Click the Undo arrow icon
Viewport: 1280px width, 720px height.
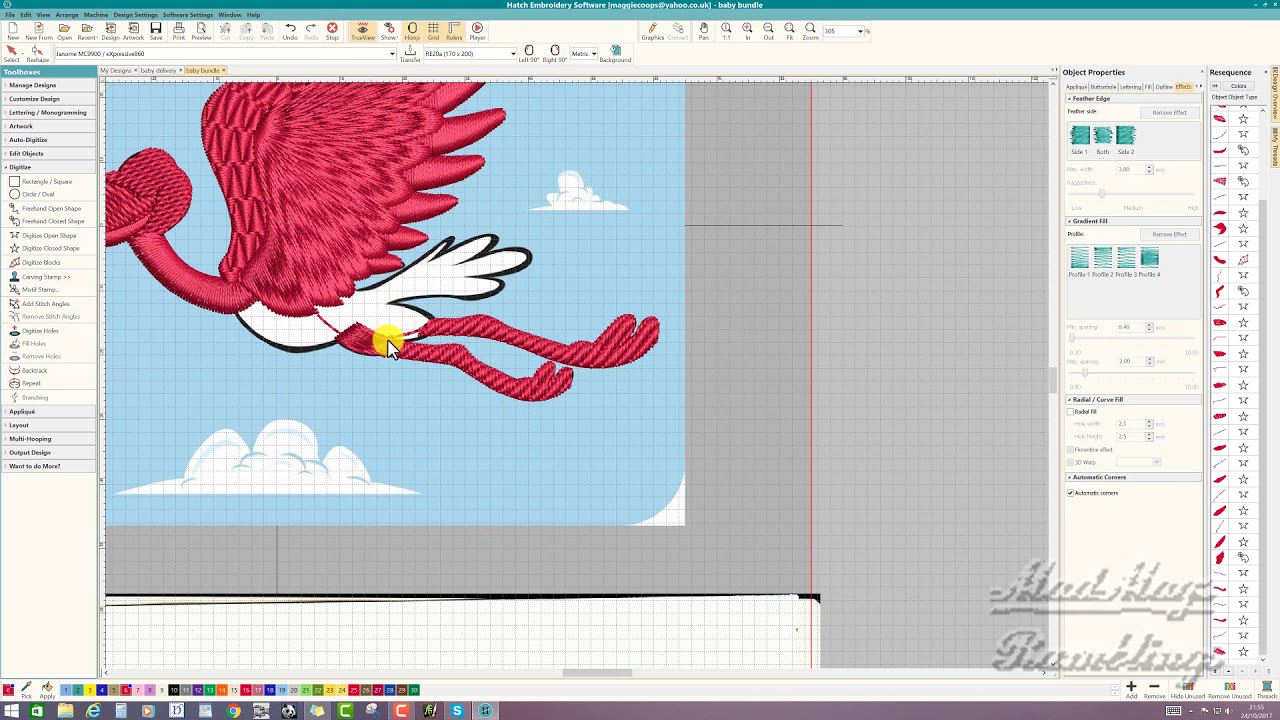click(290, 30)
